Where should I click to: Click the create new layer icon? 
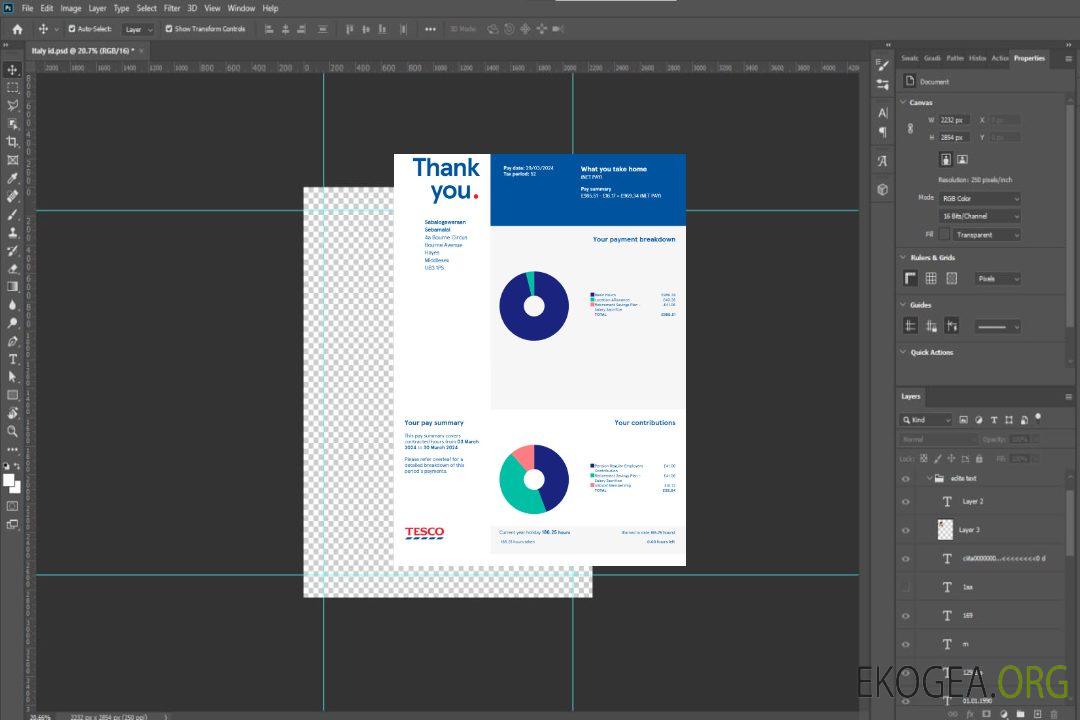click(x=1037, y=714)
